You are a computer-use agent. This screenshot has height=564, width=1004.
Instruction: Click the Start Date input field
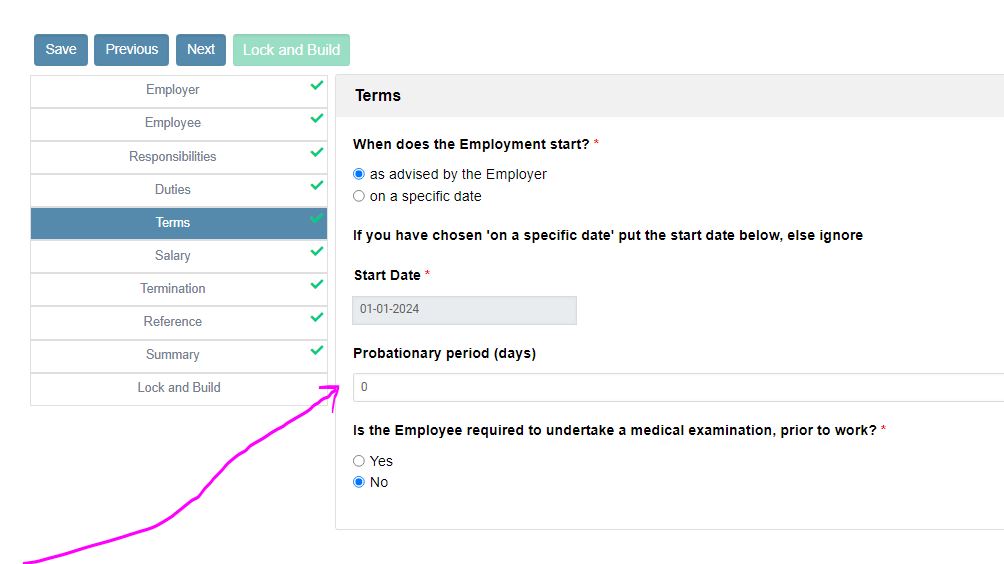coord(464,310)
